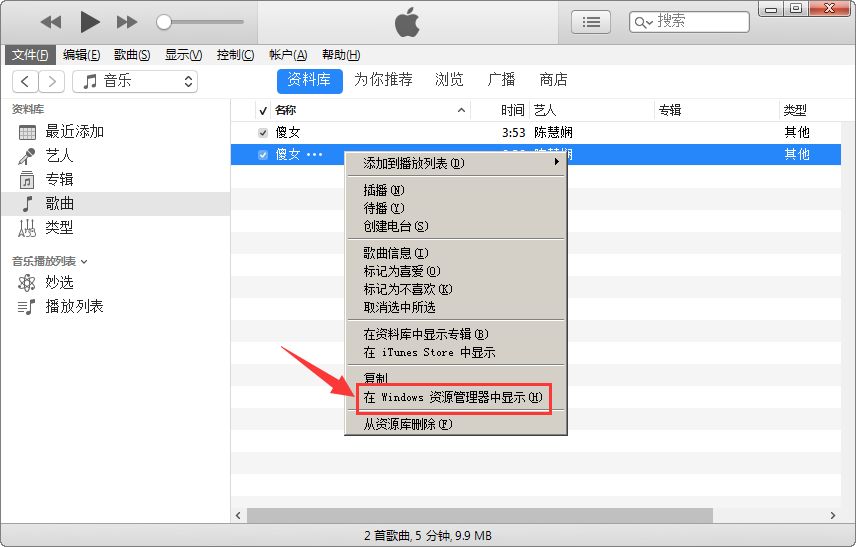Skip to next track with fast-forward icon
The width and height of the screenshot is (856, 547).
127,21
